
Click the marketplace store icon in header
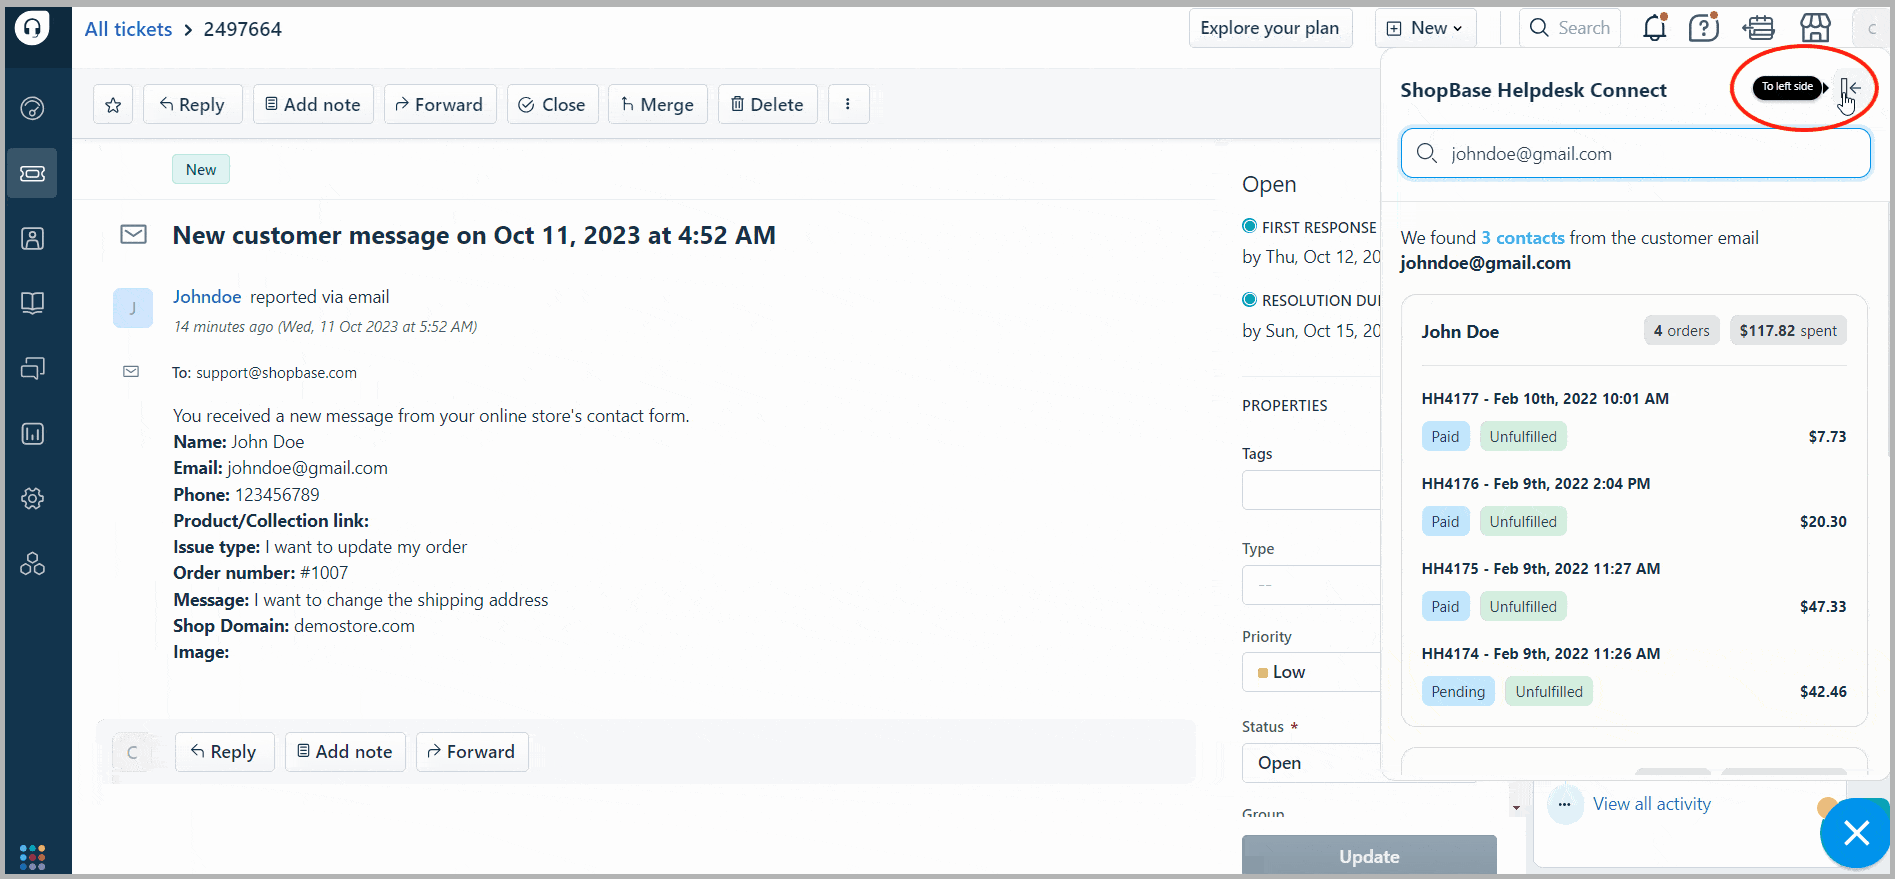click(1815, 28)
